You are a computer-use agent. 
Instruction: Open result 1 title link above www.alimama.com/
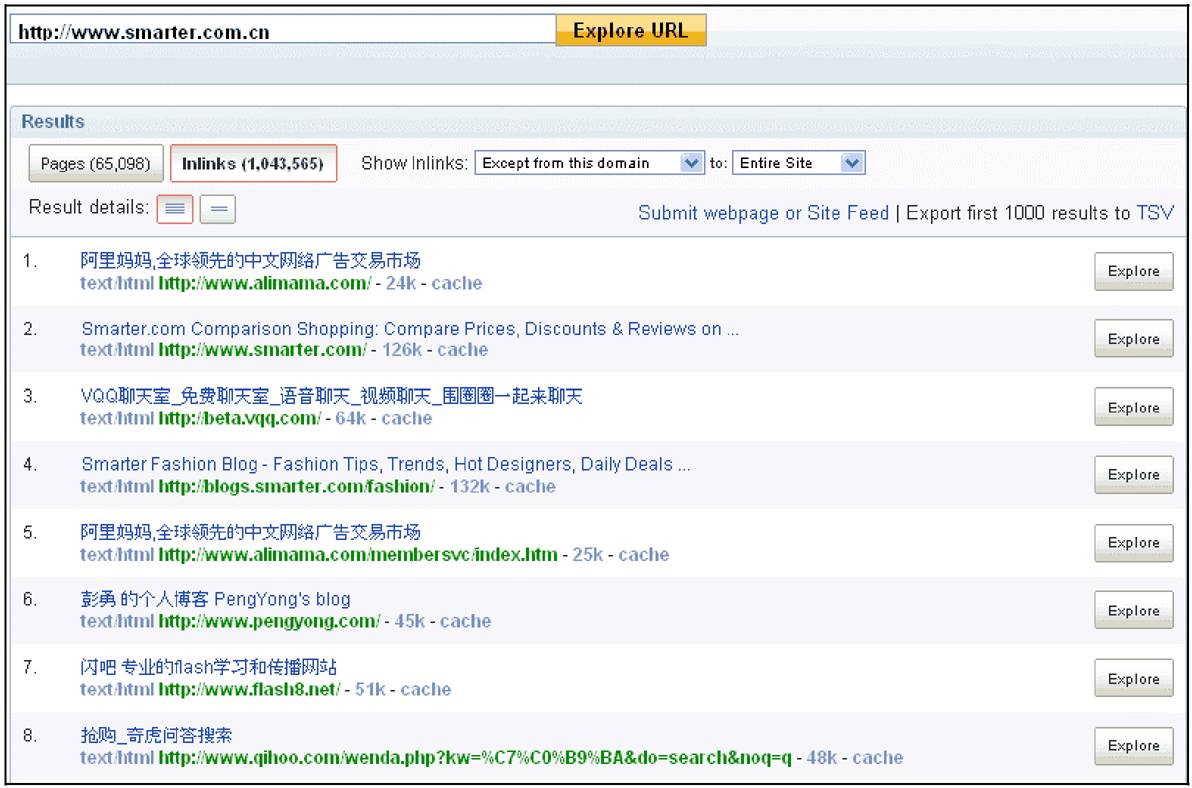(251, 261)
